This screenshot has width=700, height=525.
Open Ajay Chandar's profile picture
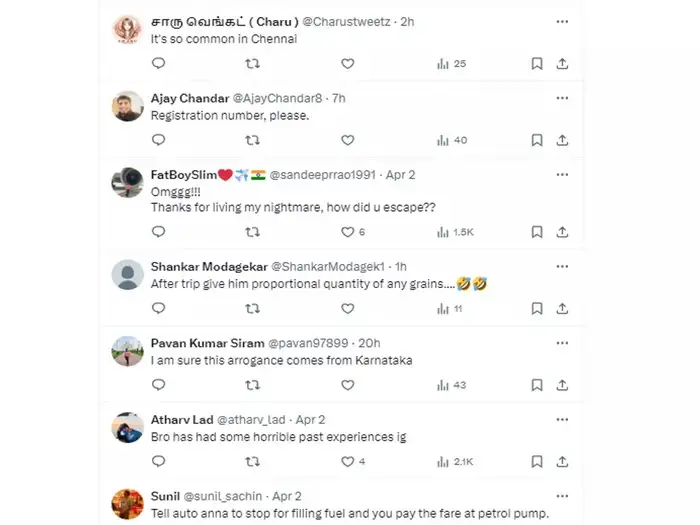[x=128, y=106]
